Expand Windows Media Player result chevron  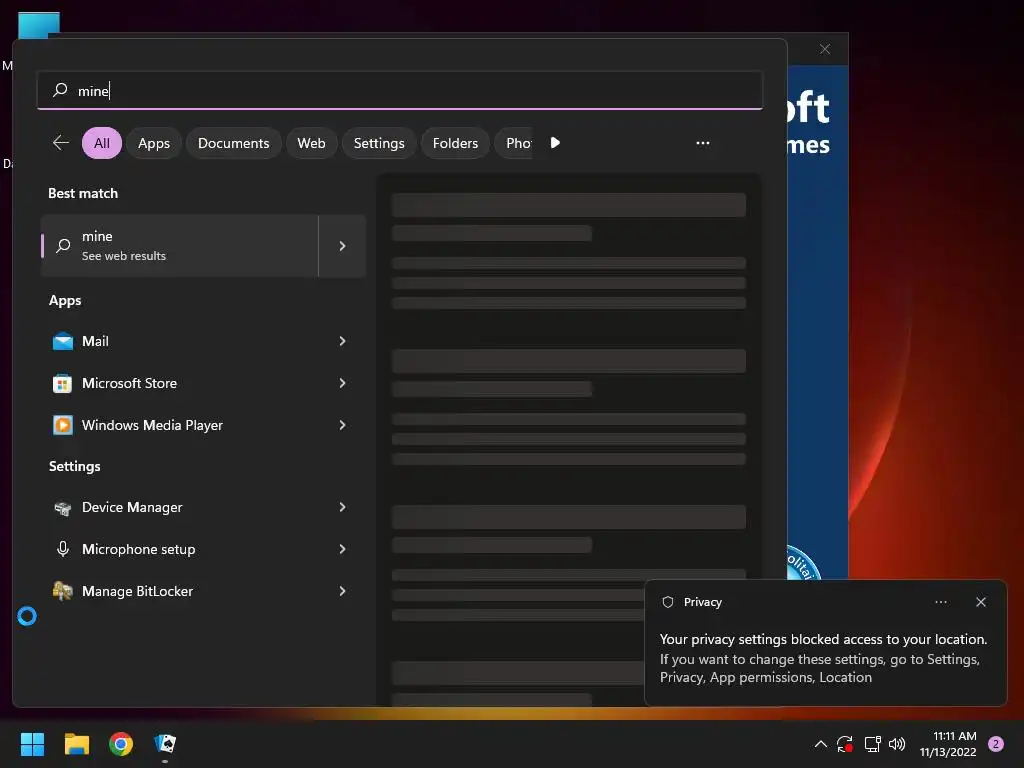pyautogui.click(x=342, y=425)
